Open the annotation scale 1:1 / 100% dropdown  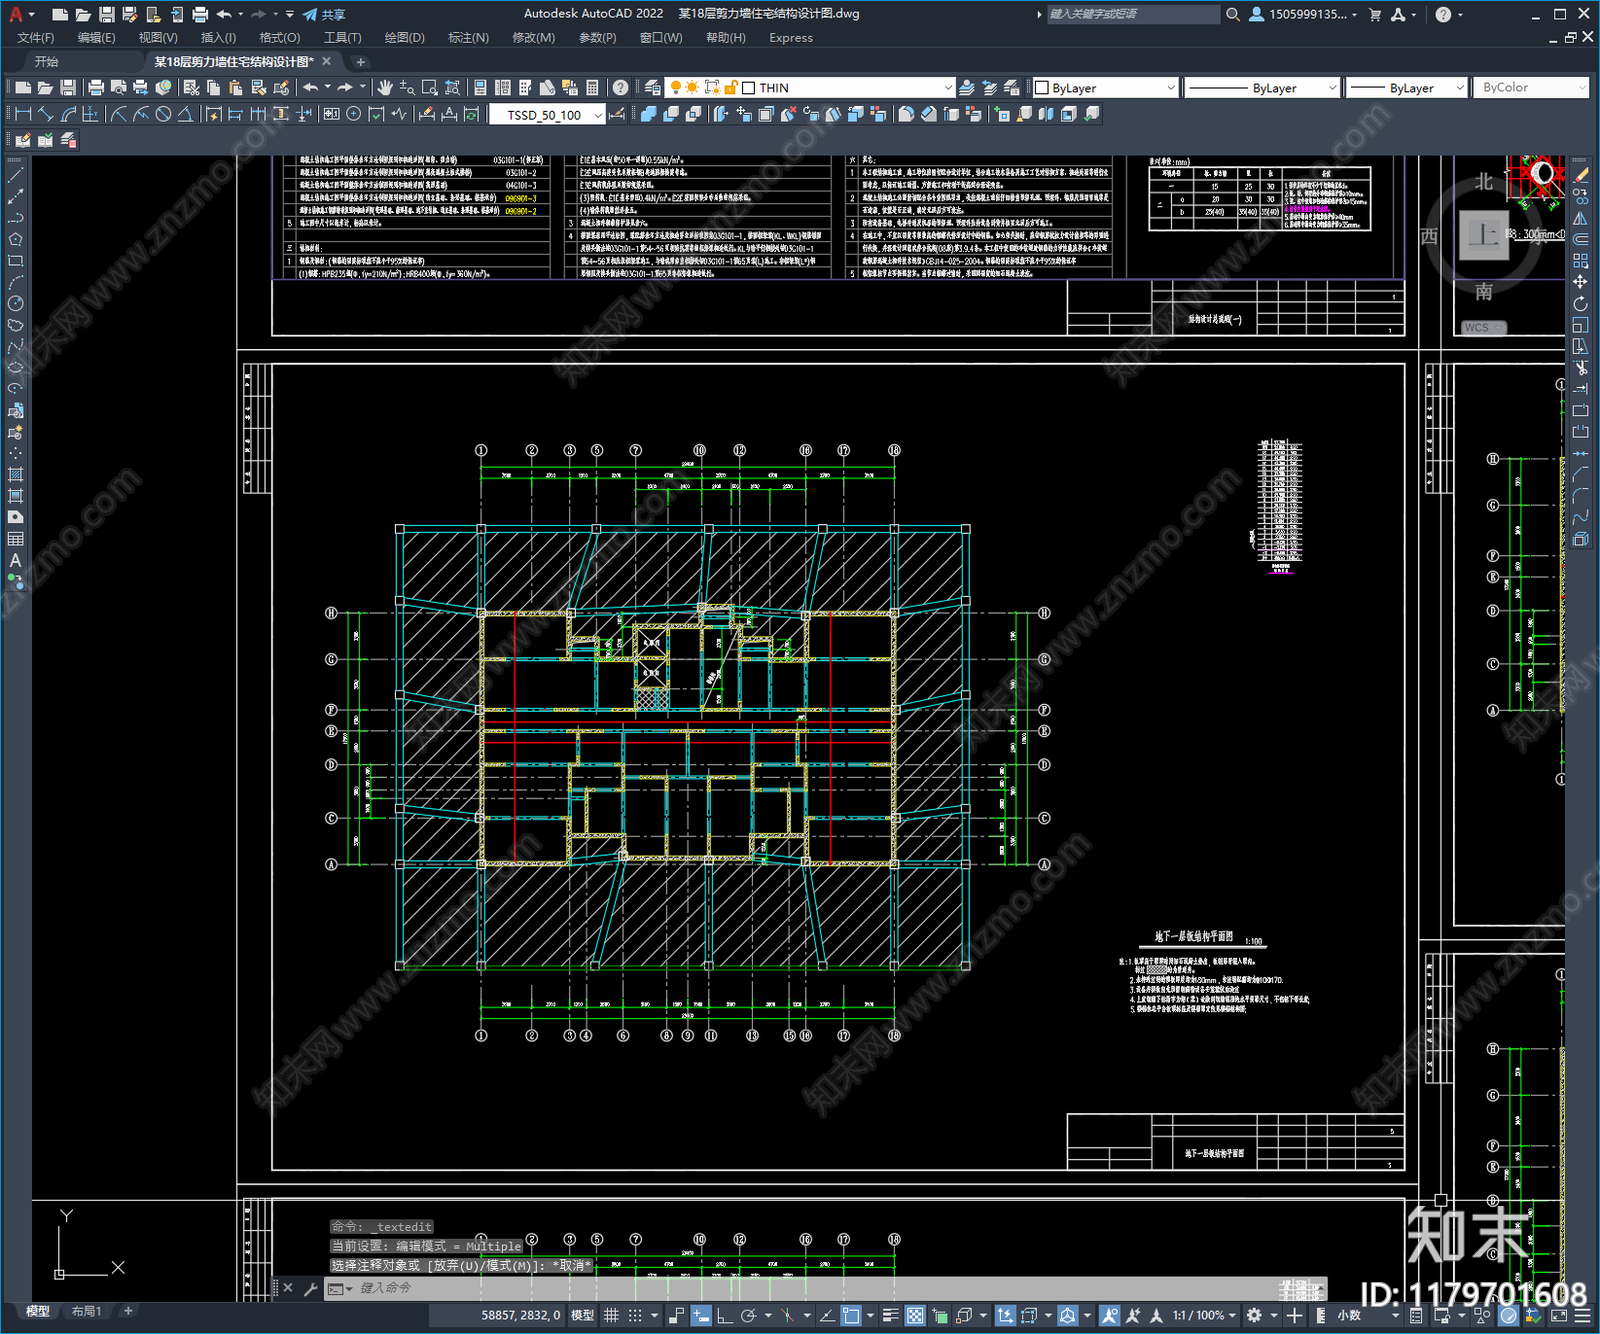[1204, 1315]
